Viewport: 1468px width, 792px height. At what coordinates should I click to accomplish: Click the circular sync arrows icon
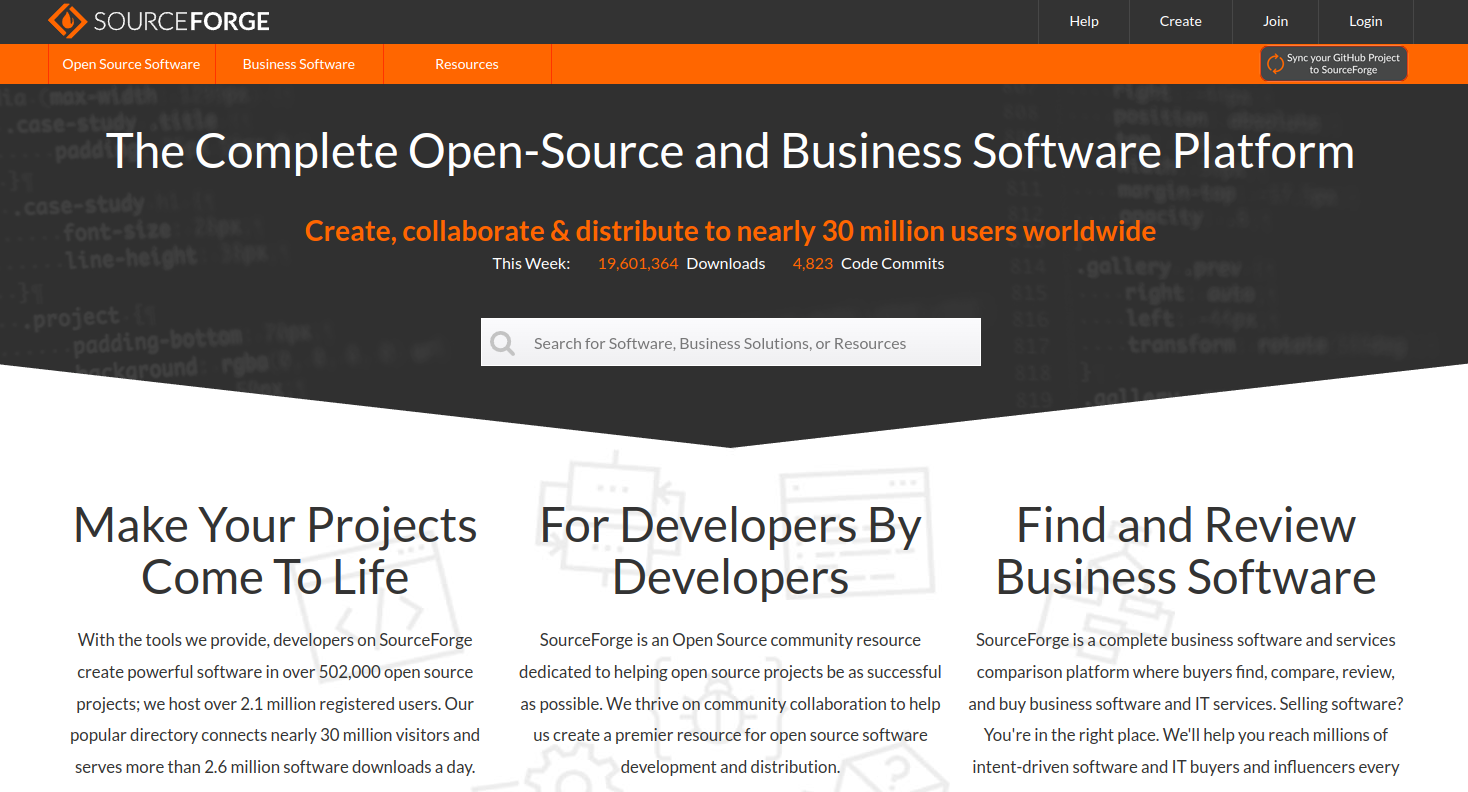pos(1275,64)
